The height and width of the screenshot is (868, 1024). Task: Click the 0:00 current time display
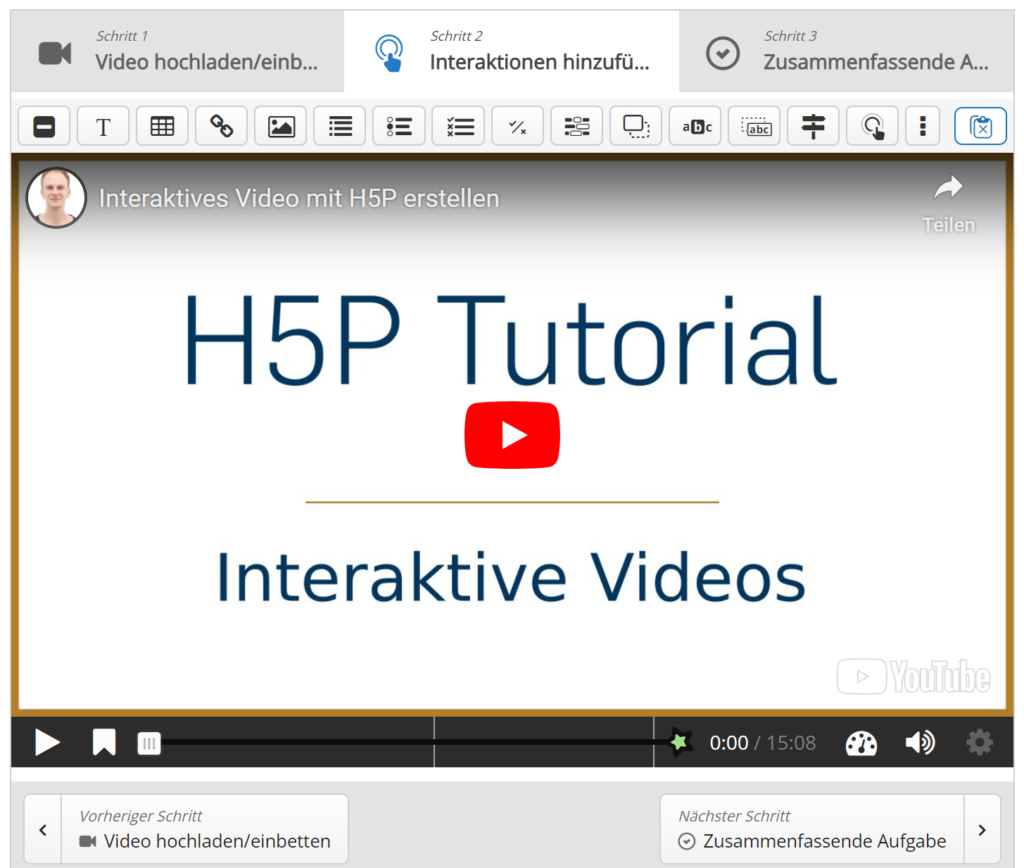click(x=729, y=743)
